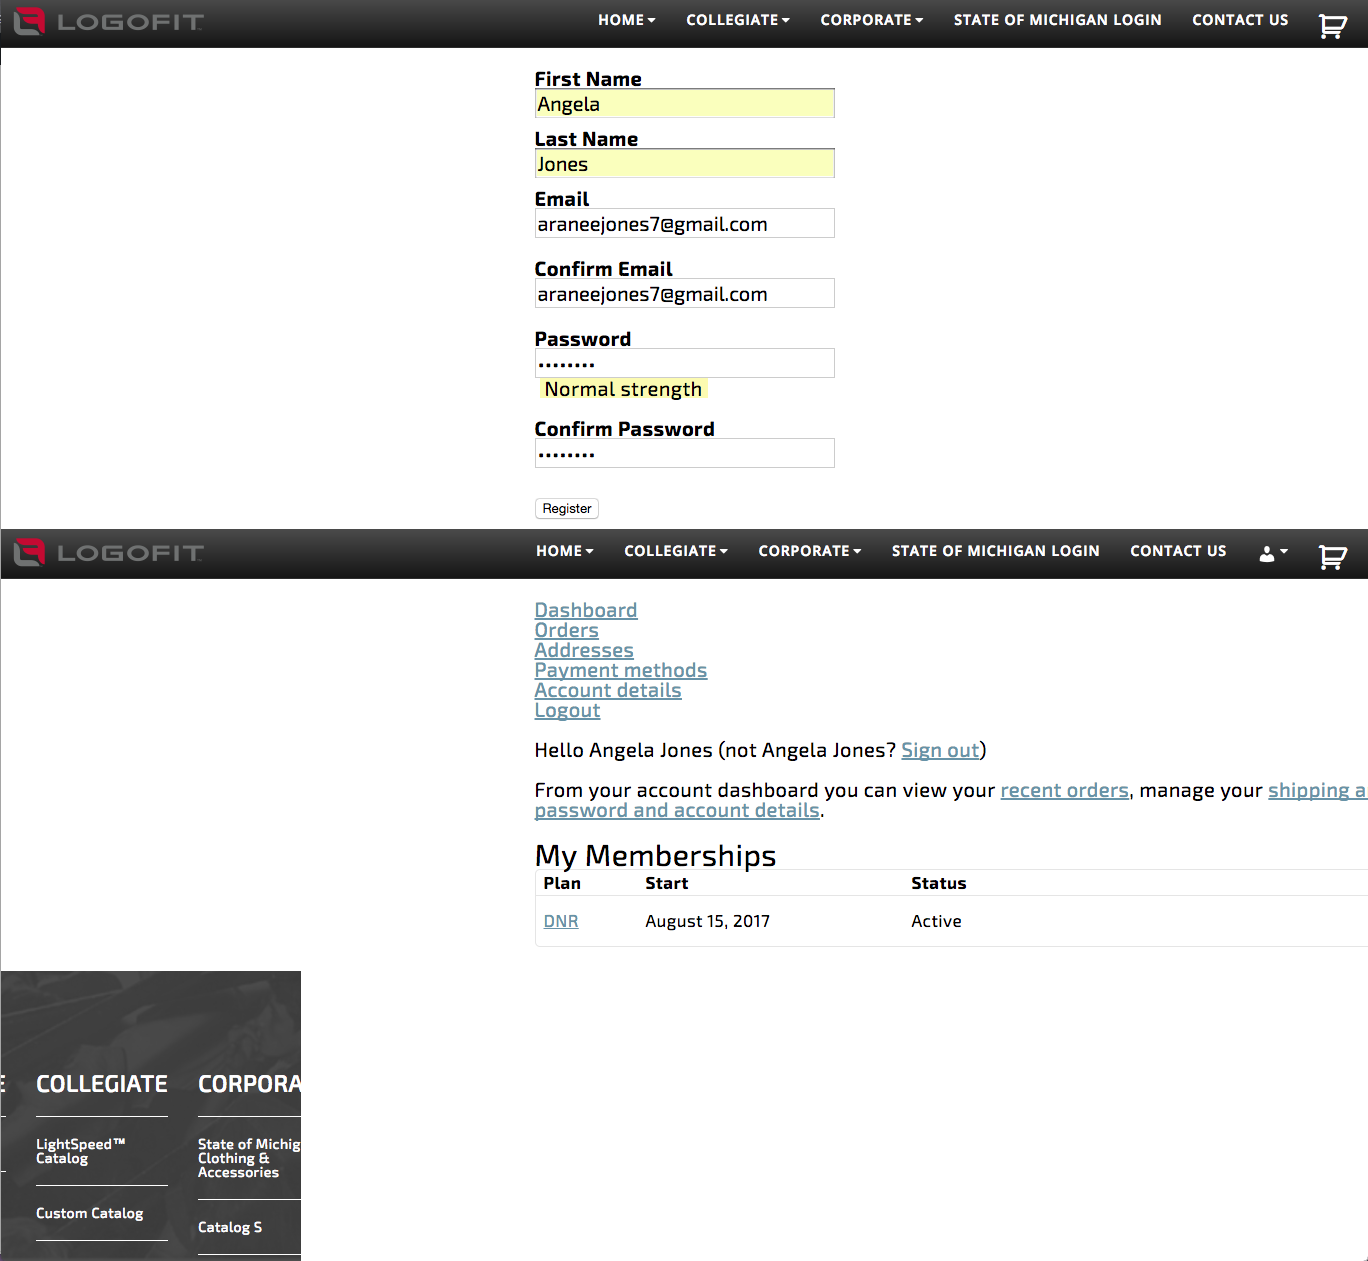
Task: Click the Logofit logo in the top header
Action: point(108,21)
